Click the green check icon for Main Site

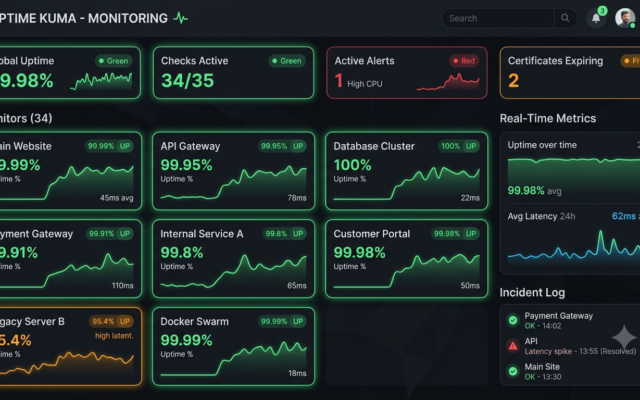(513, 371)
